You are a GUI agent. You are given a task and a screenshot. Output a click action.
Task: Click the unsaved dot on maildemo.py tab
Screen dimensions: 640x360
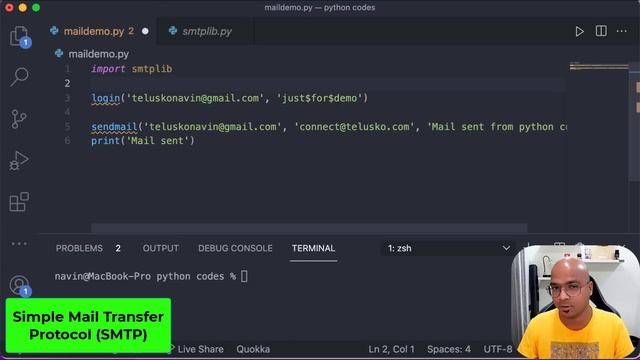pos(145,31)
